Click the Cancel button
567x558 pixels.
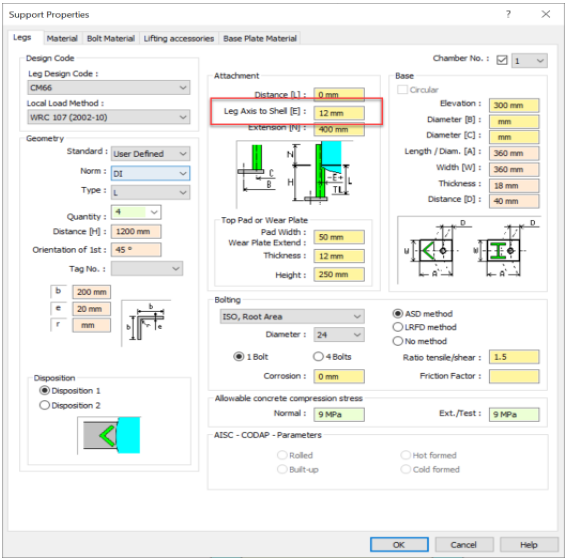click(x=464, y=545)
